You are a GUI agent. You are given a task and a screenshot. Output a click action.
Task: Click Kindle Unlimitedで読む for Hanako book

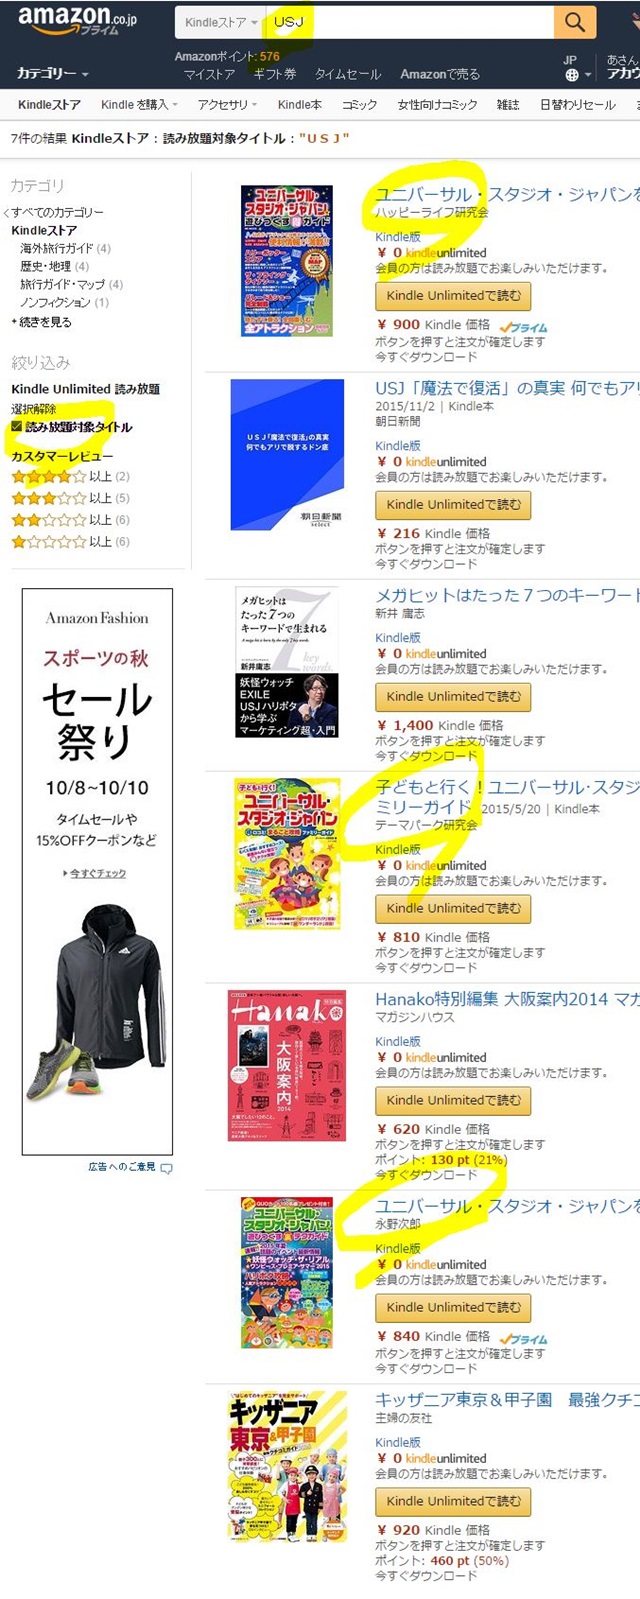coord(453,1100)
